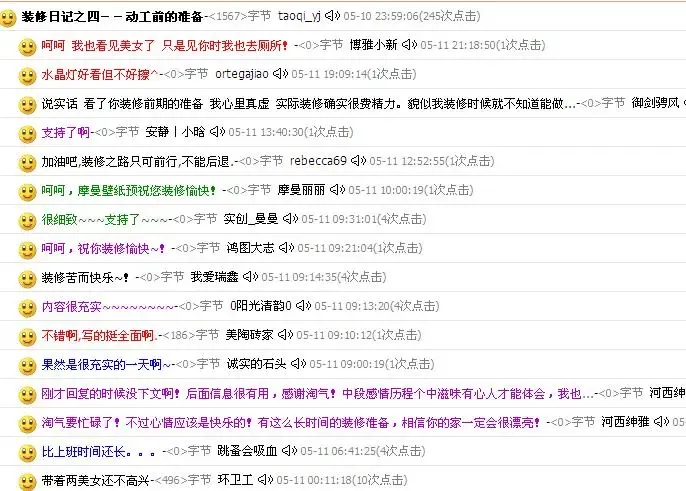Open reply 说实话 看了你装修前期的准备
Screen dimensions: 686x491
pos(308,104)
